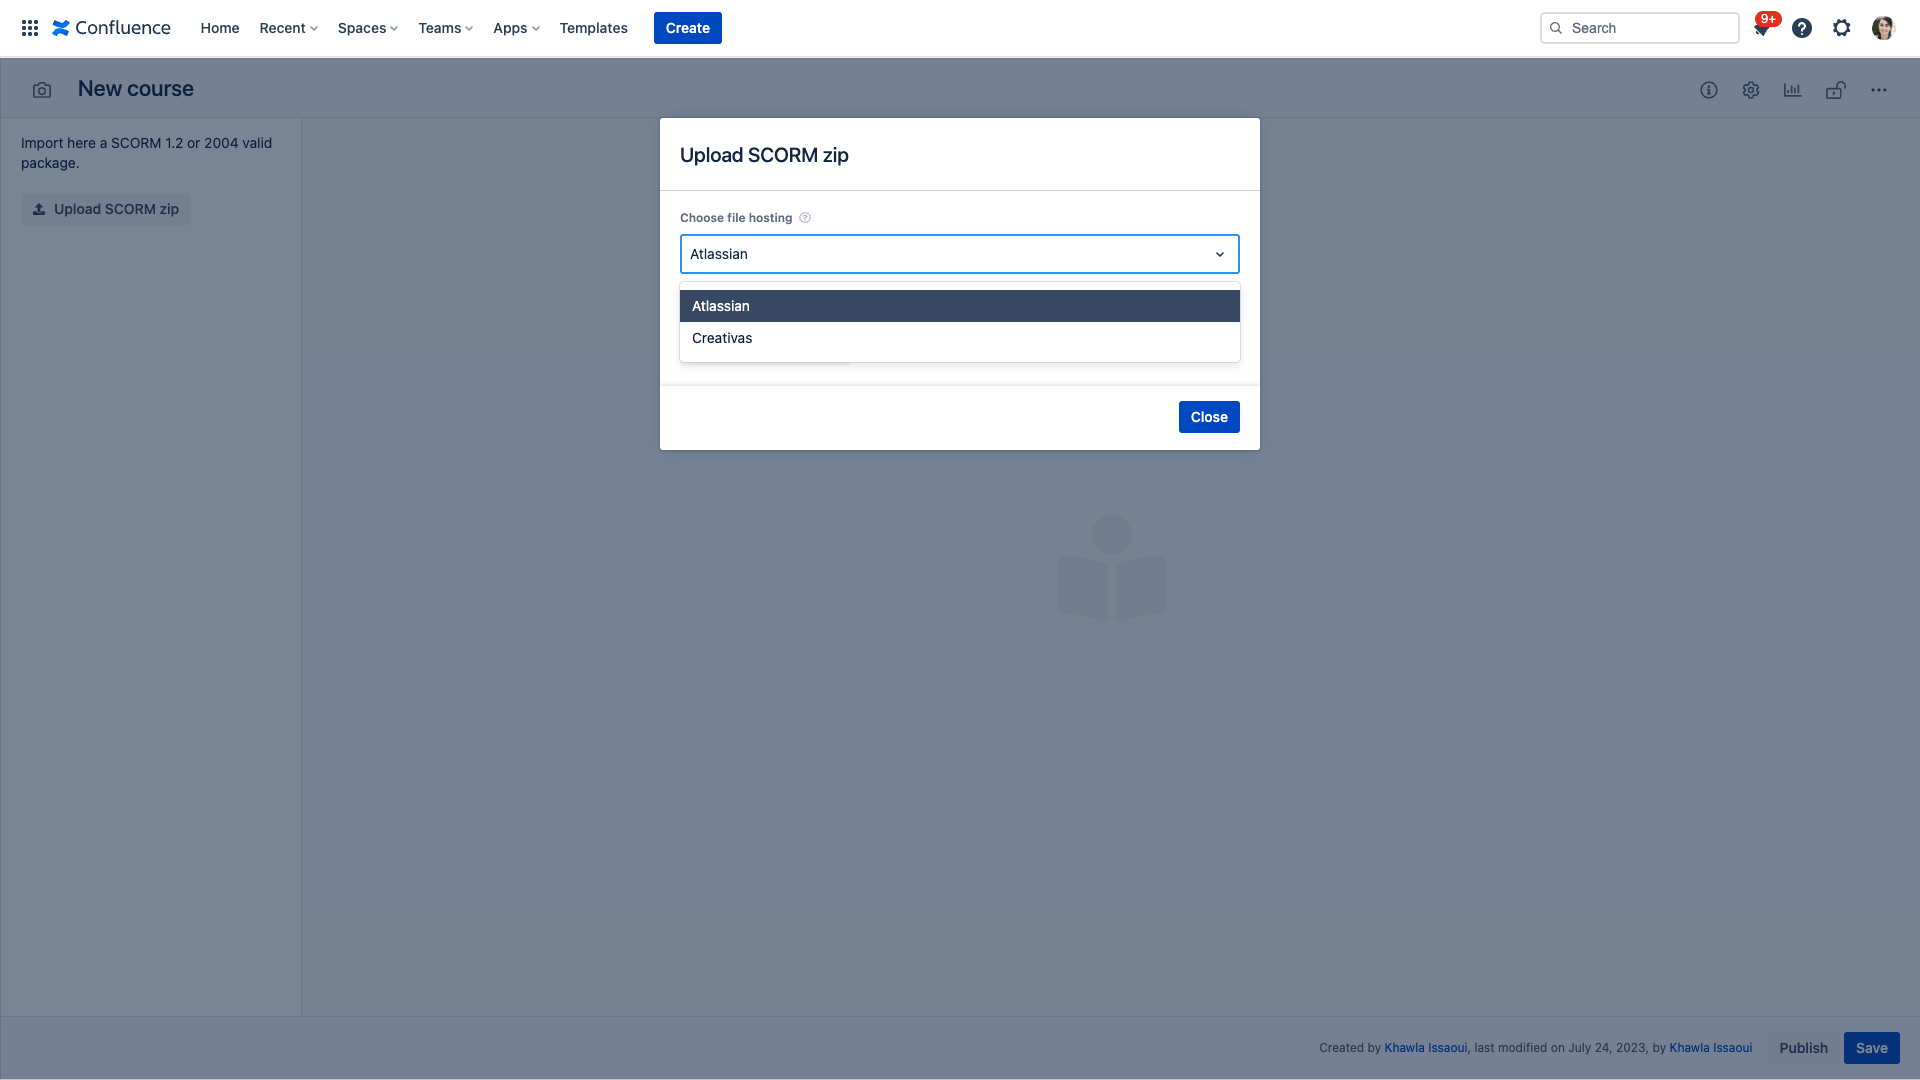1920x1080 pixels.
Task: Expand the Teams menu
Action: tap(446, 28)
